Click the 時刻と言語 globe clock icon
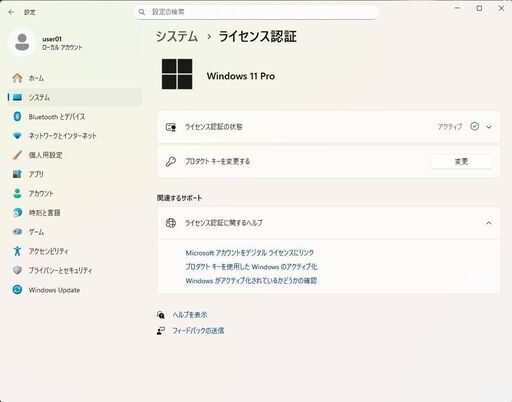This screenshot has width=512, height=402. (x=17, y=212)
